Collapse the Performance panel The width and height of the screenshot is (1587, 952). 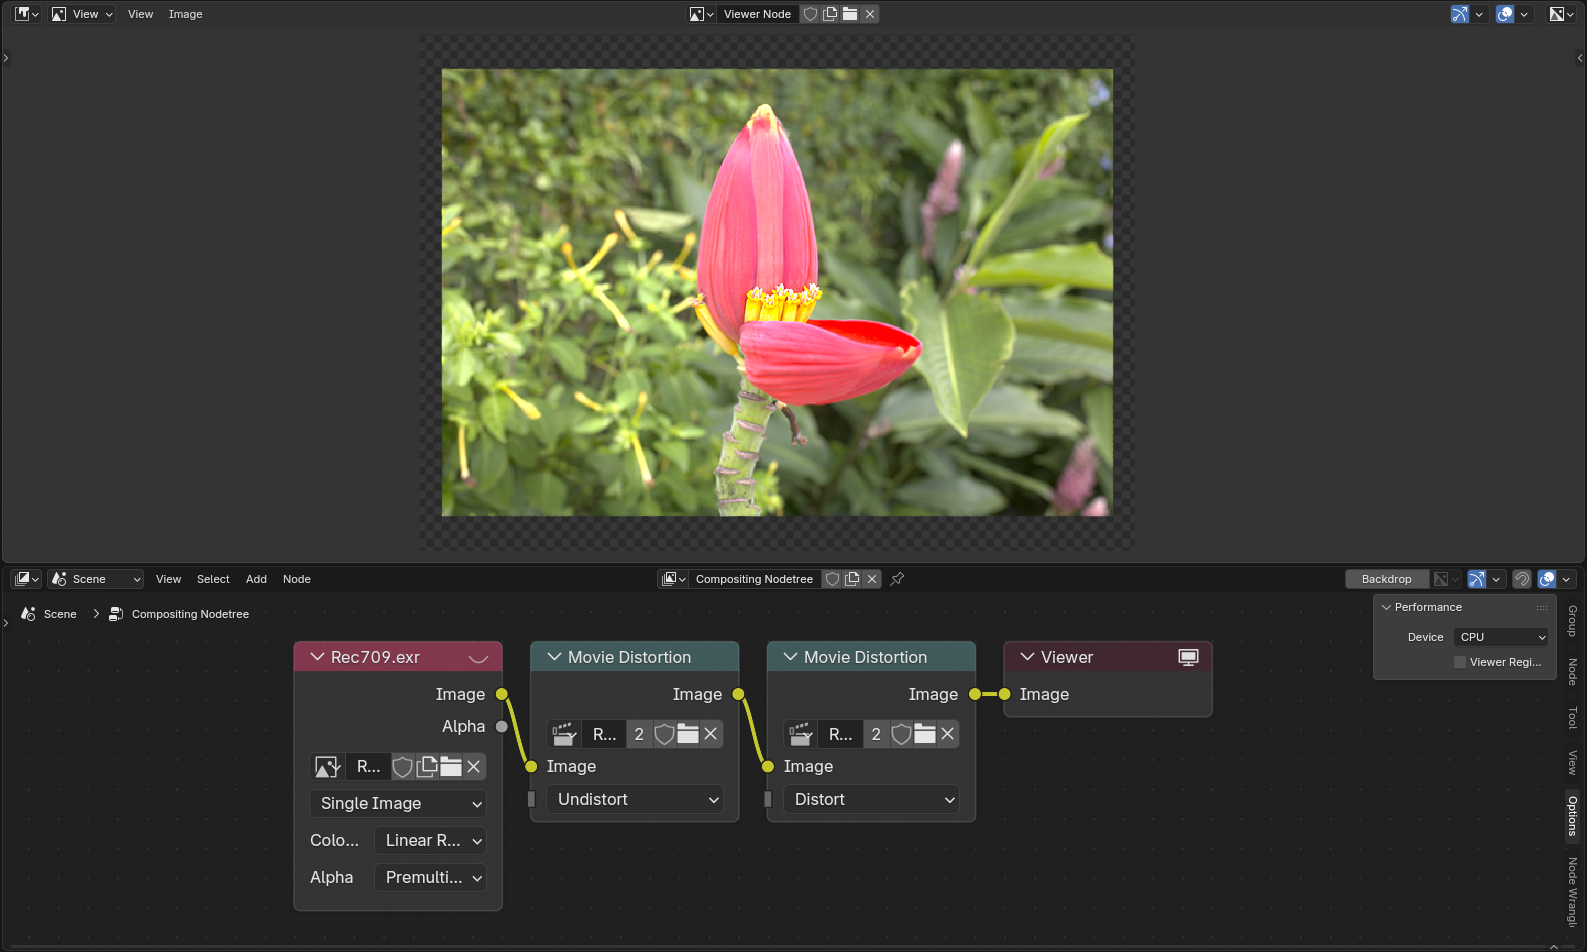[x=1386, y=607]
